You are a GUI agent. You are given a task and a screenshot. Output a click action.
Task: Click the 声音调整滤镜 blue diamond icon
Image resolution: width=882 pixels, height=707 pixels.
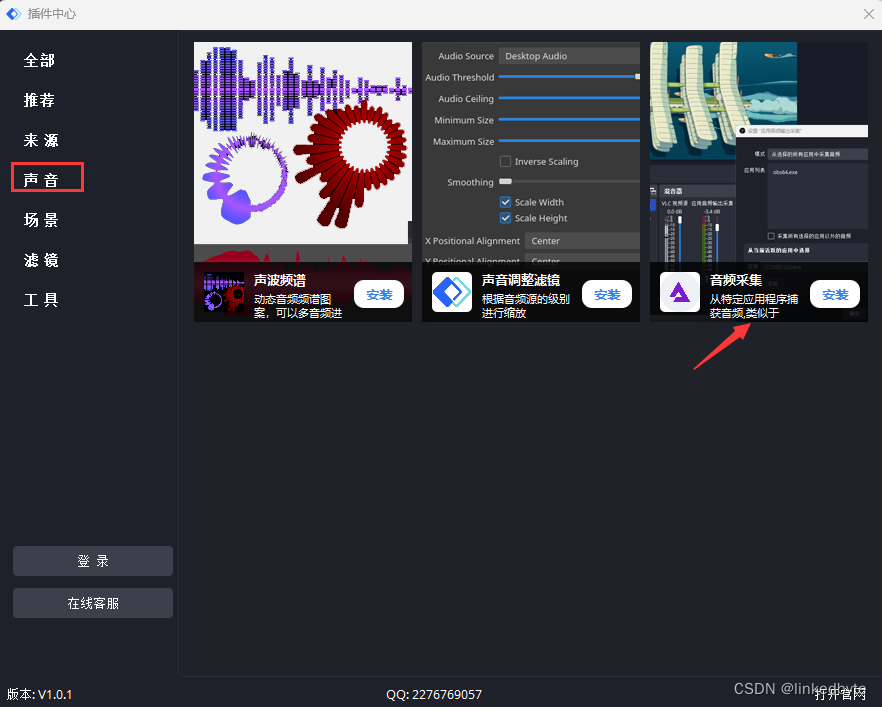point(452,292)
